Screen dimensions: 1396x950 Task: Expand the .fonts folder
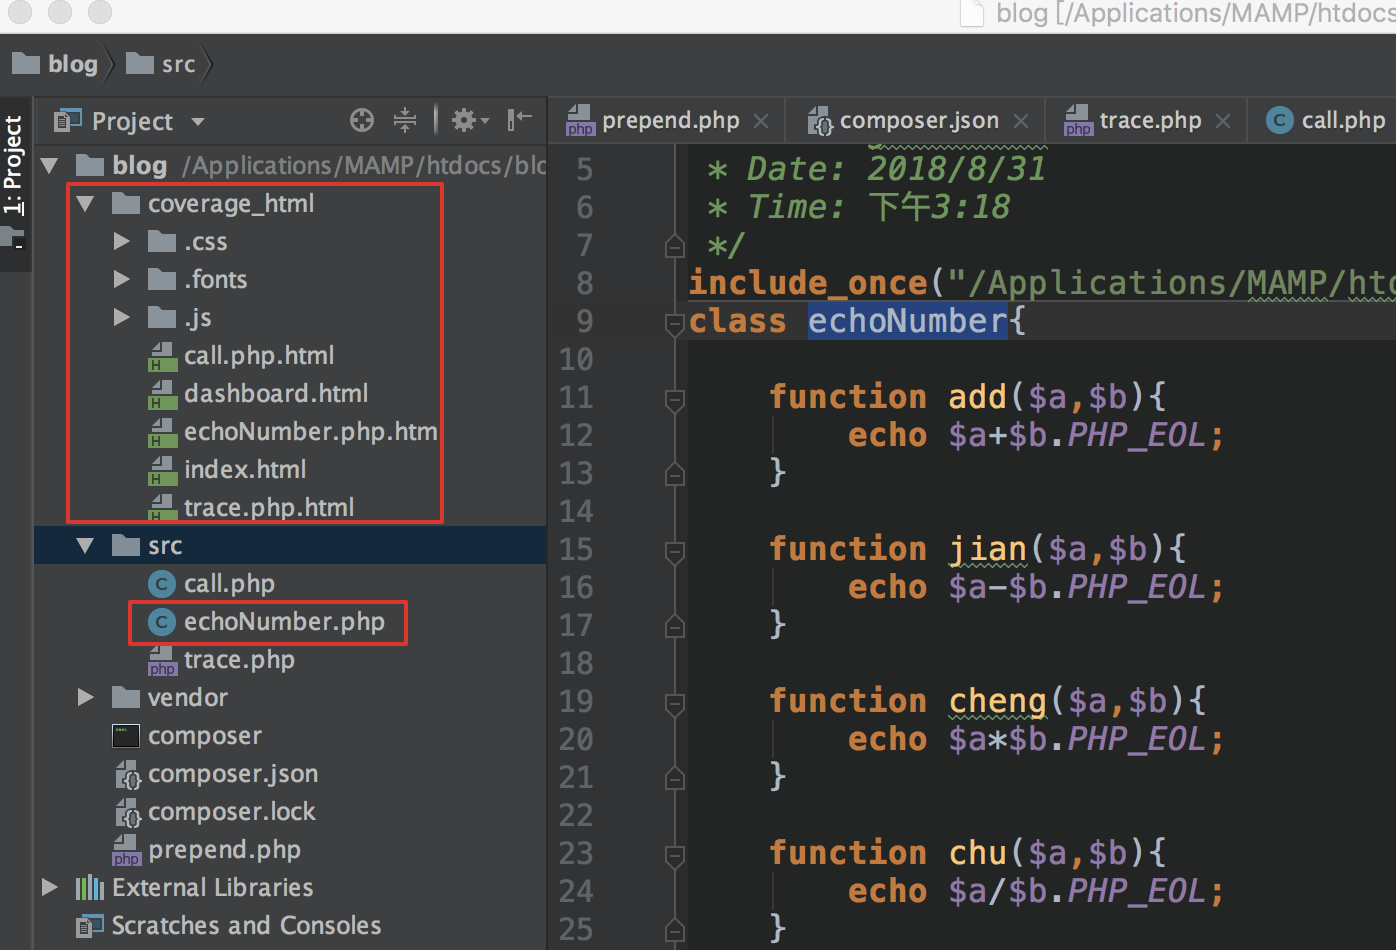pyautogui.click(x=122, y=280)
